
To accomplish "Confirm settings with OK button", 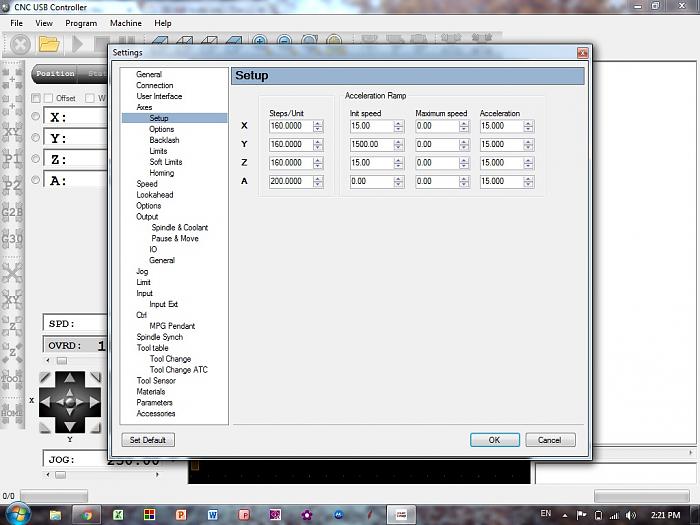I will [x=495, y=440].
